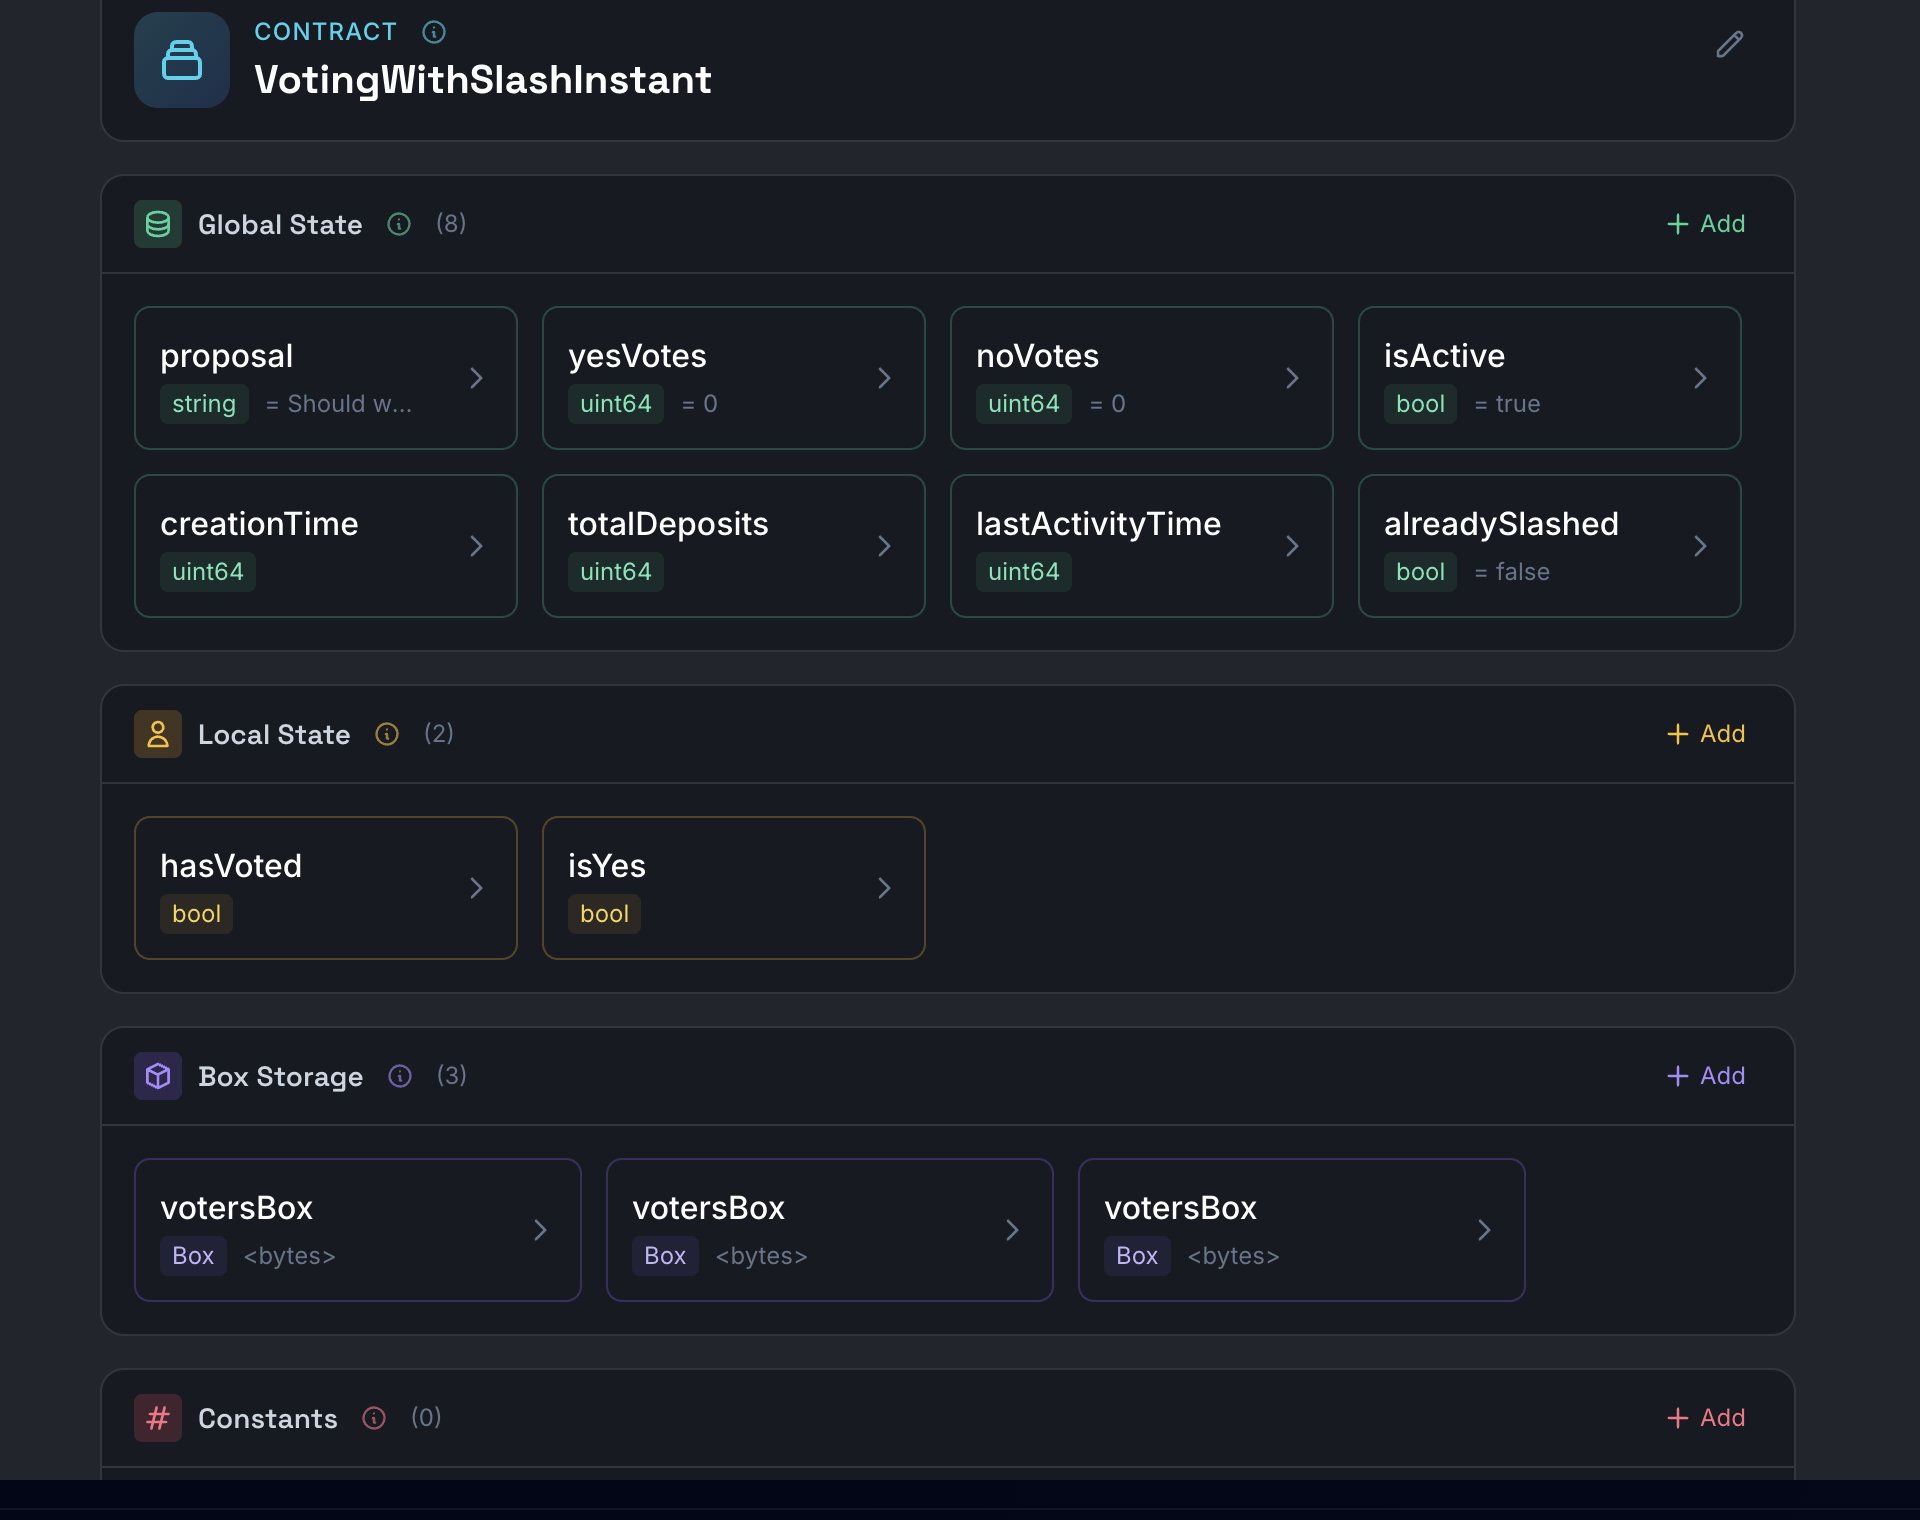Add a new Global State variable

tap(1706, 224)
